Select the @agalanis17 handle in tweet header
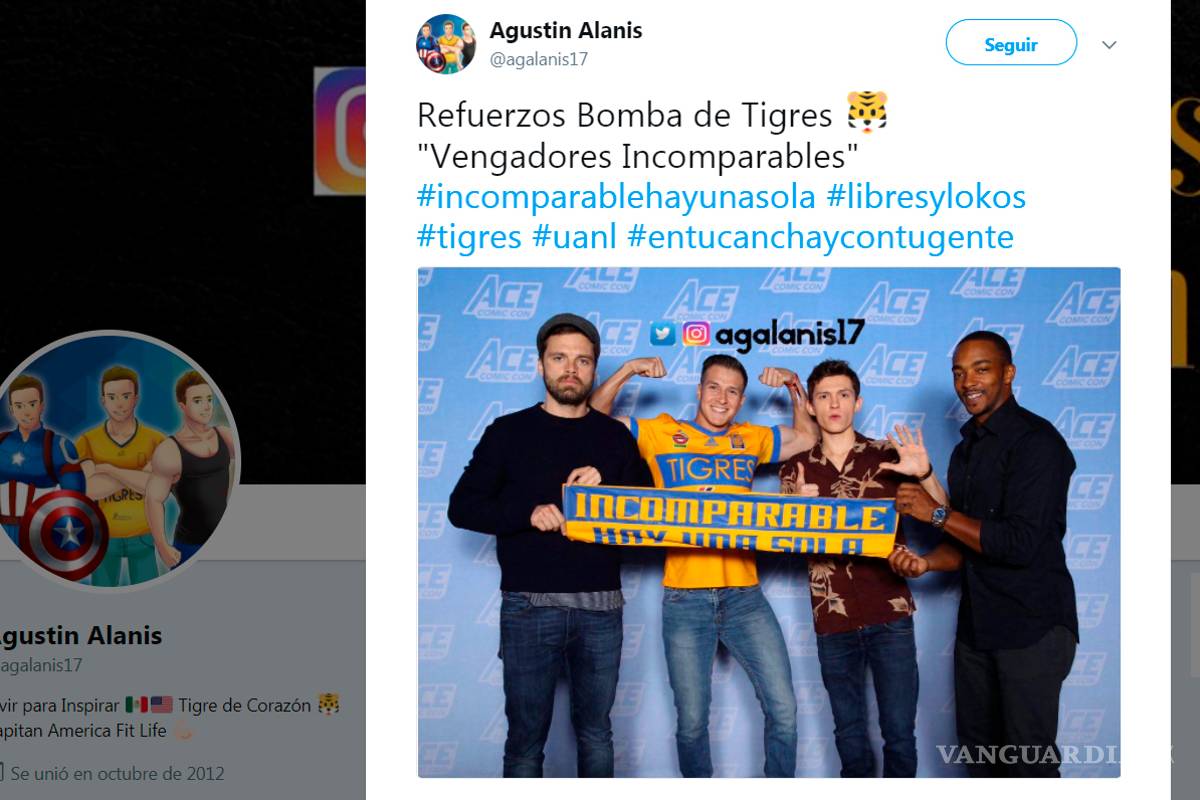This screenshot has width=1200, height=800. [538, 59]
